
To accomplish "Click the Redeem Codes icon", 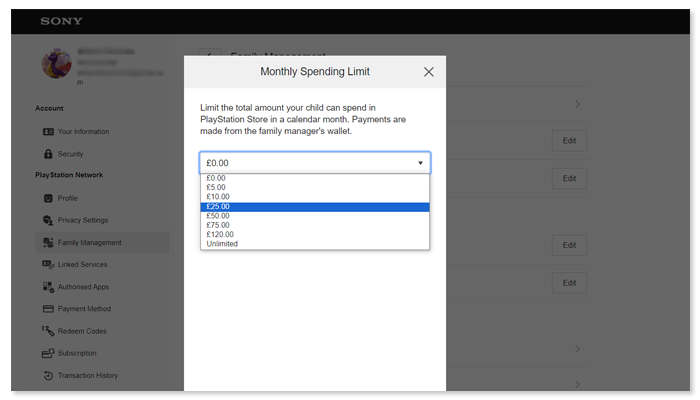I will 48,331.
